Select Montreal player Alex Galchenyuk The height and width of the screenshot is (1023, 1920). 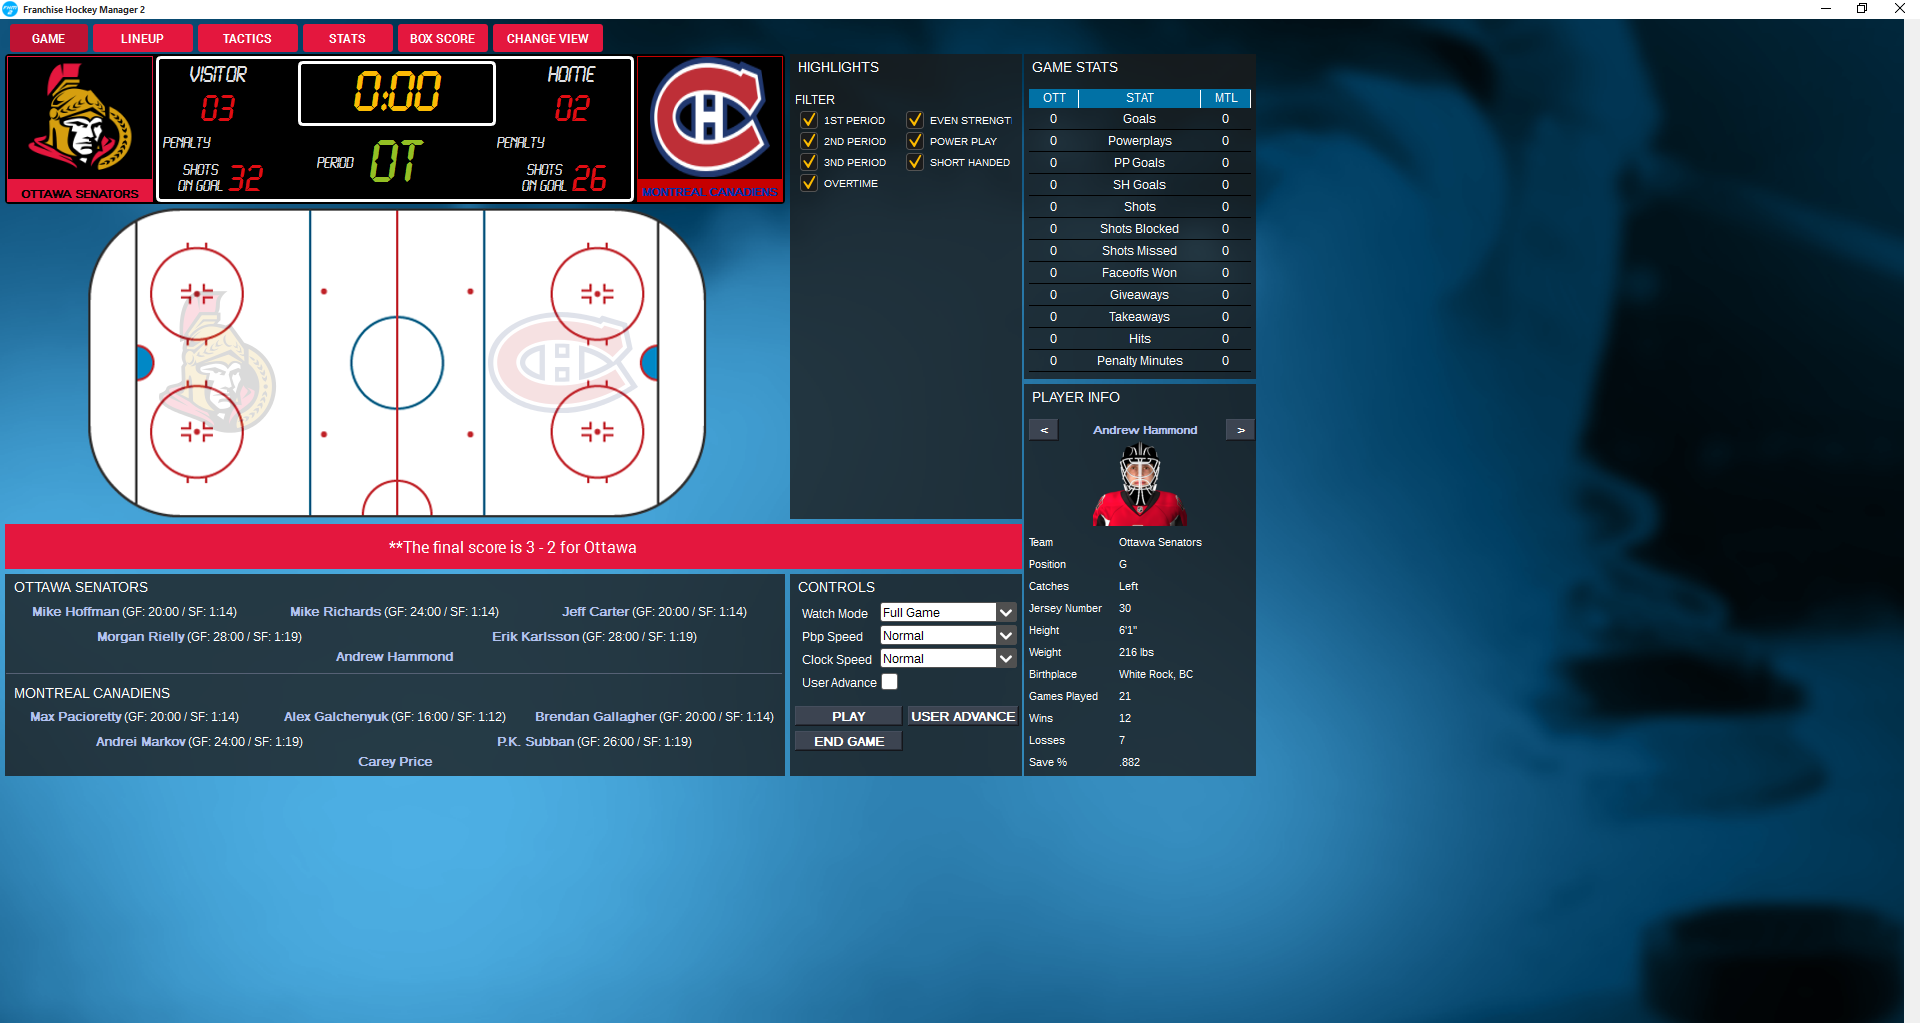(336, 717)
